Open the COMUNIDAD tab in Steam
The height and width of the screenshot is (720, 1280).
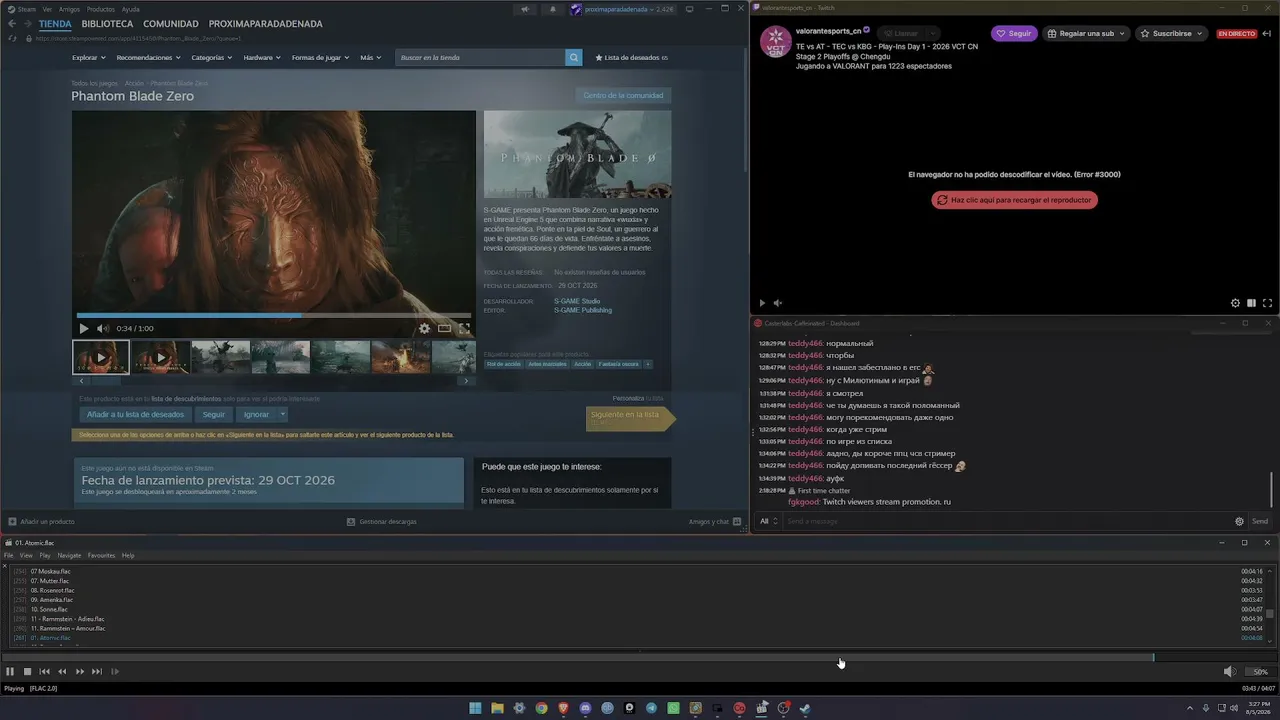point(171,24)
